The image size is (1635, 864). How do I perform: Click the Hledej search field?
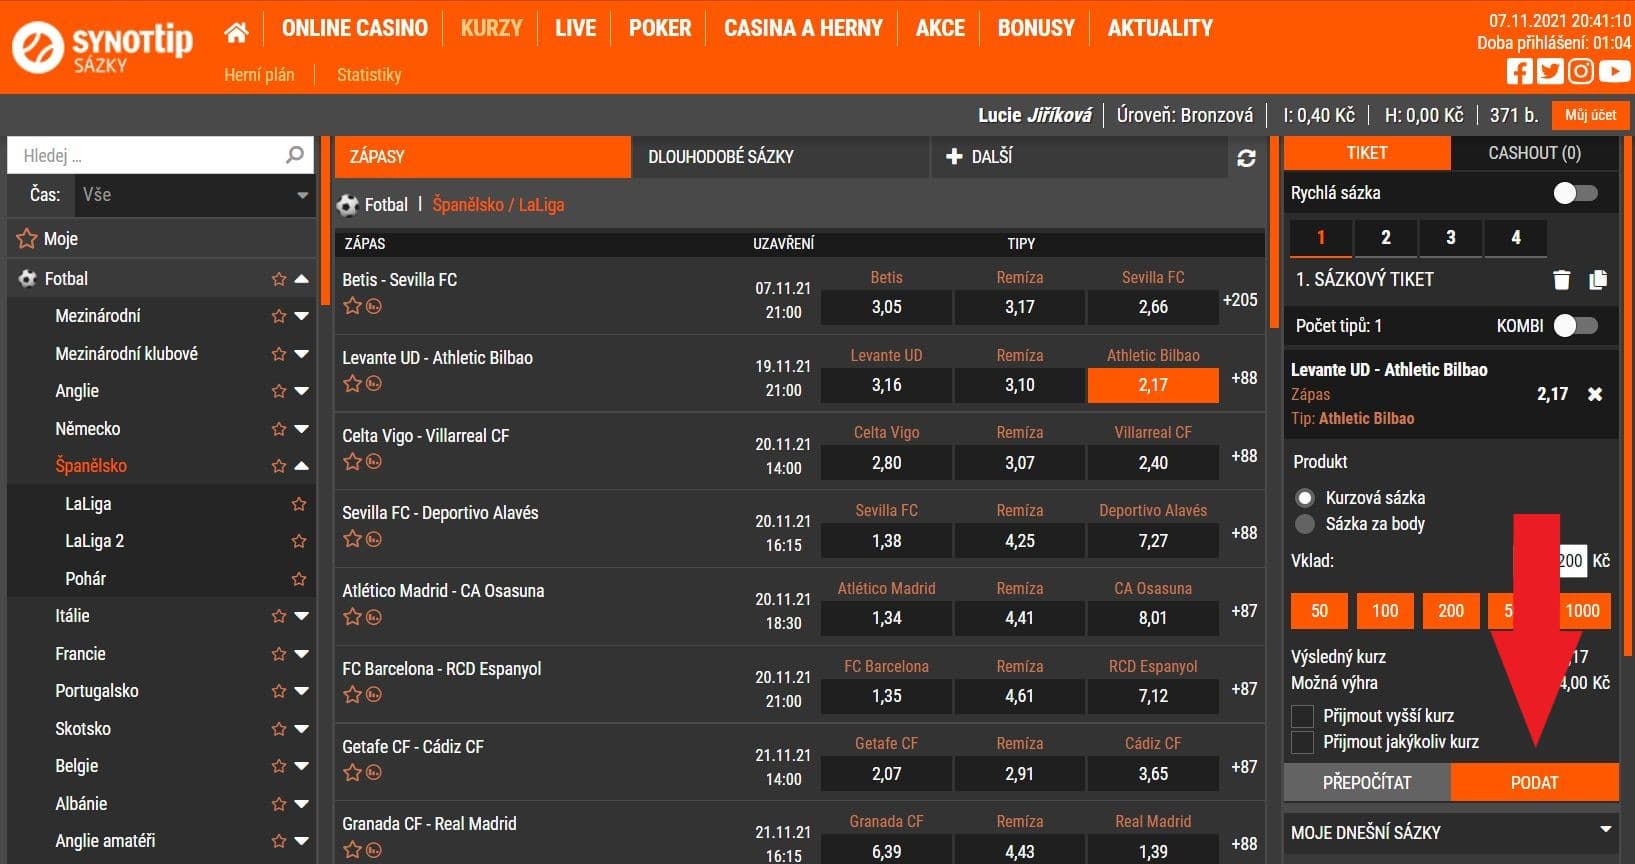[x=160, y=155]
